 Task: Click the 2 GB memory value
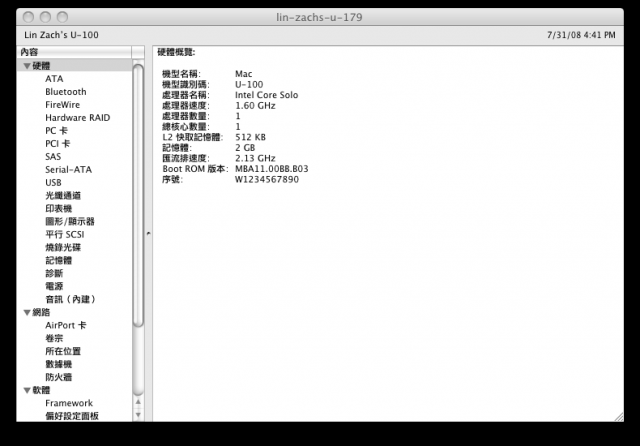point(245,148)
